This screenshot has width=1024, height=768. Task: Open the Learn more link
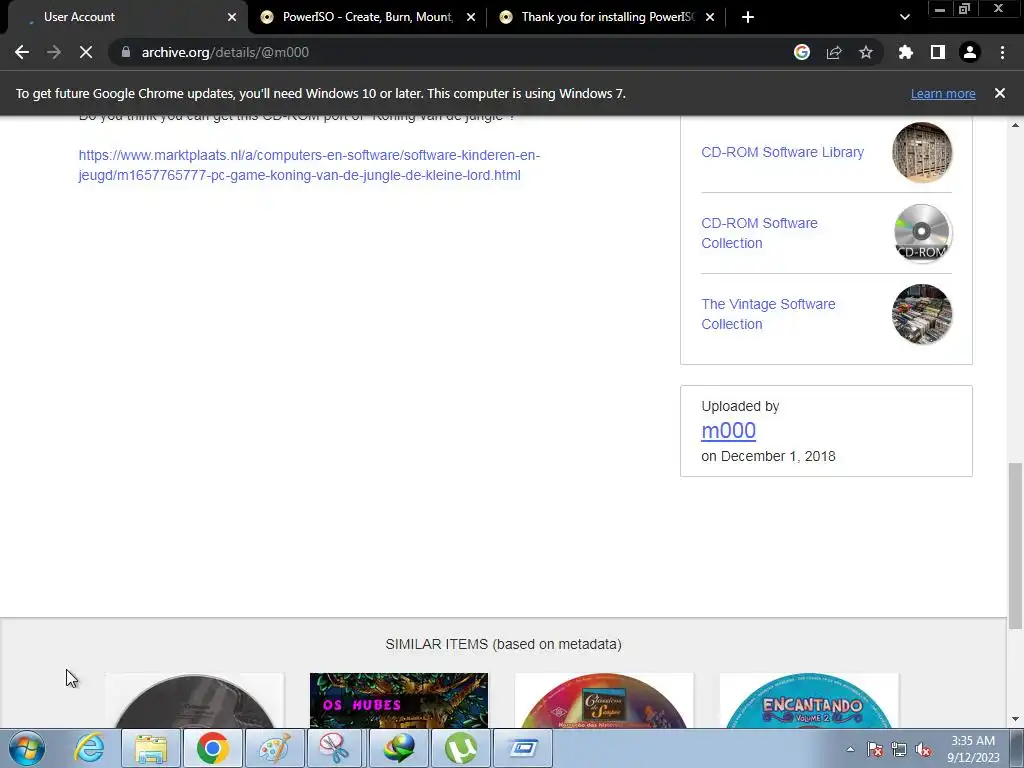tap(943, 93)
